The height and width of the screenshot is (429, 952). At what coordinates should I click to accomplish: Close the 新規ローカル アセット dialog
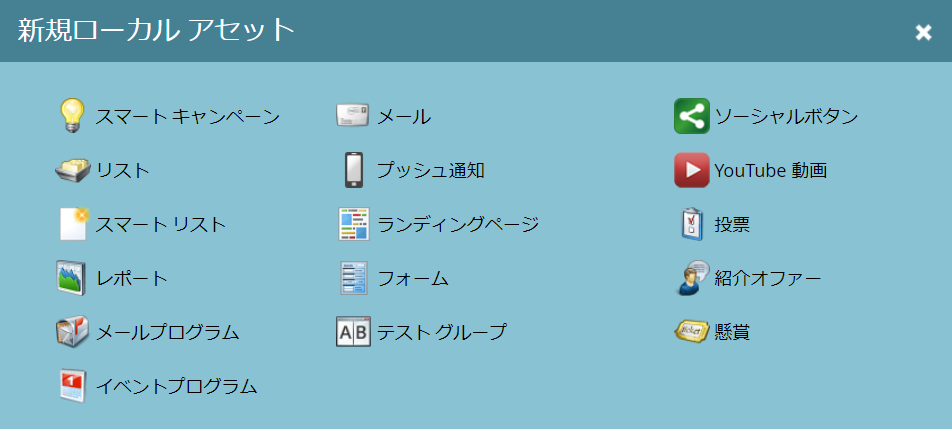pyautogui.click(x=923, y=32)
